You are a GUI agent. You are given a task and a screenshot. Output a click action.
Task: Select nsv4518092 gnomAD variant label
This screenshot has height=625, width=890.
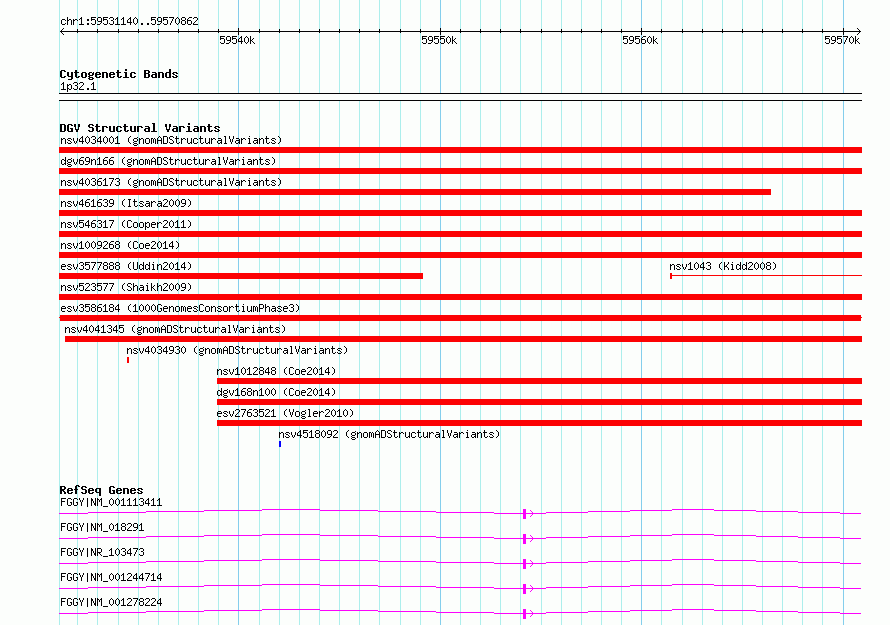[389, 434]
